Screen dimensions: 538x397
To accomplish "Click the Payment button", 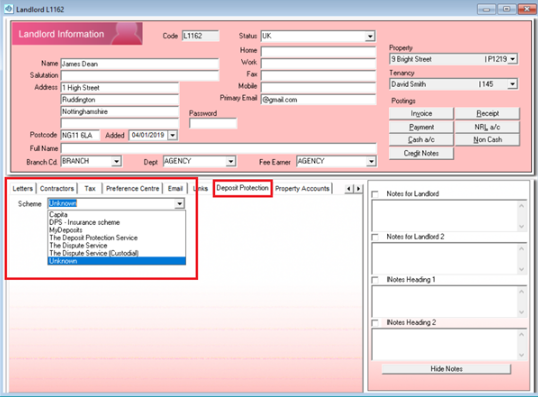I will 421,127.
